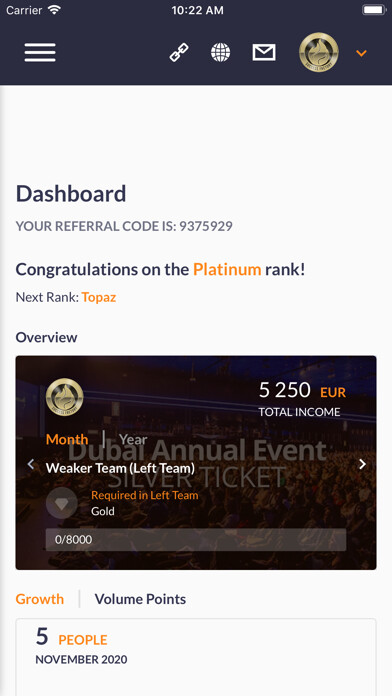Viewport: 392px width, 696px height.
Task: Switch overview to Year tab
Action: [x=133, y=439]
